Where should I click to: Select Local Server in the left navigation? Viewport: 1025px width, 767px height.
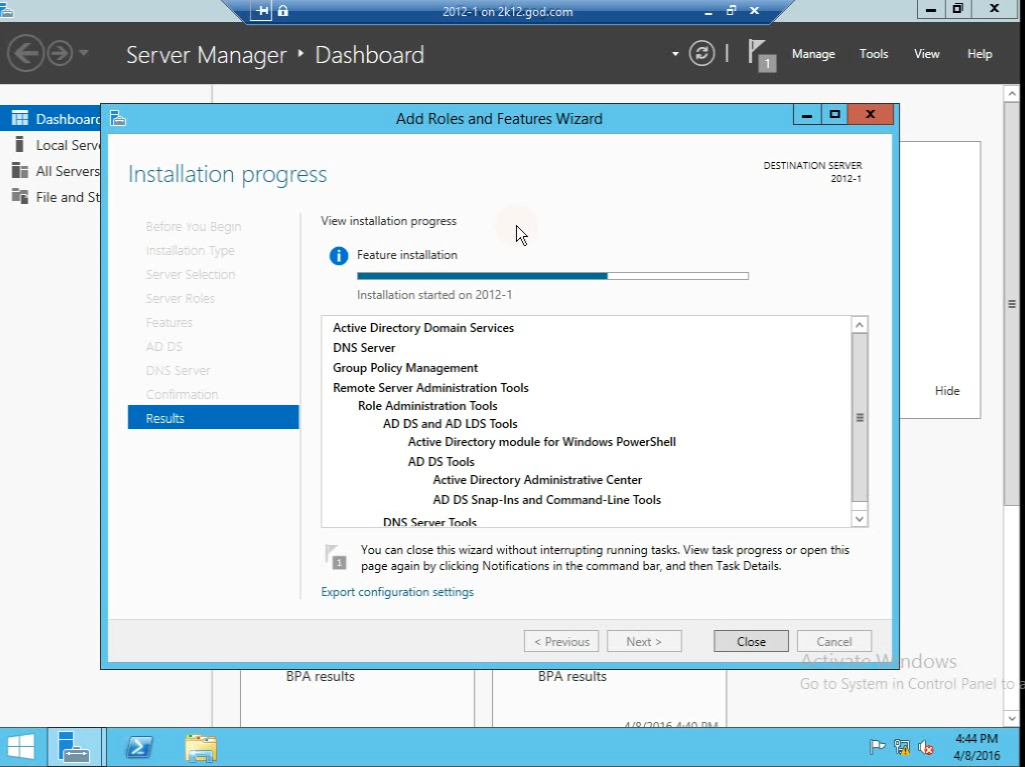[51, 145]
